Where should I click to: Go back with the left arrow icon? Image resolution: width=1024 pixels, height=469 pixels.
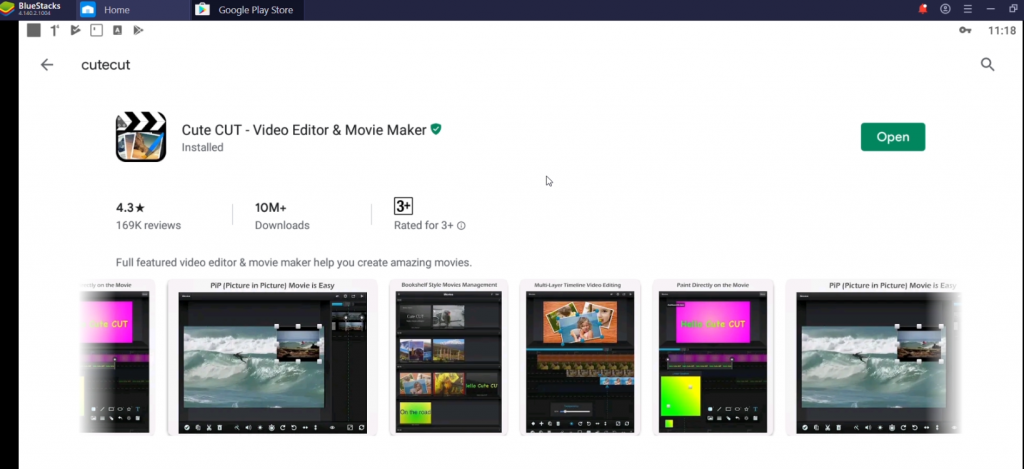tap(46, 65)
